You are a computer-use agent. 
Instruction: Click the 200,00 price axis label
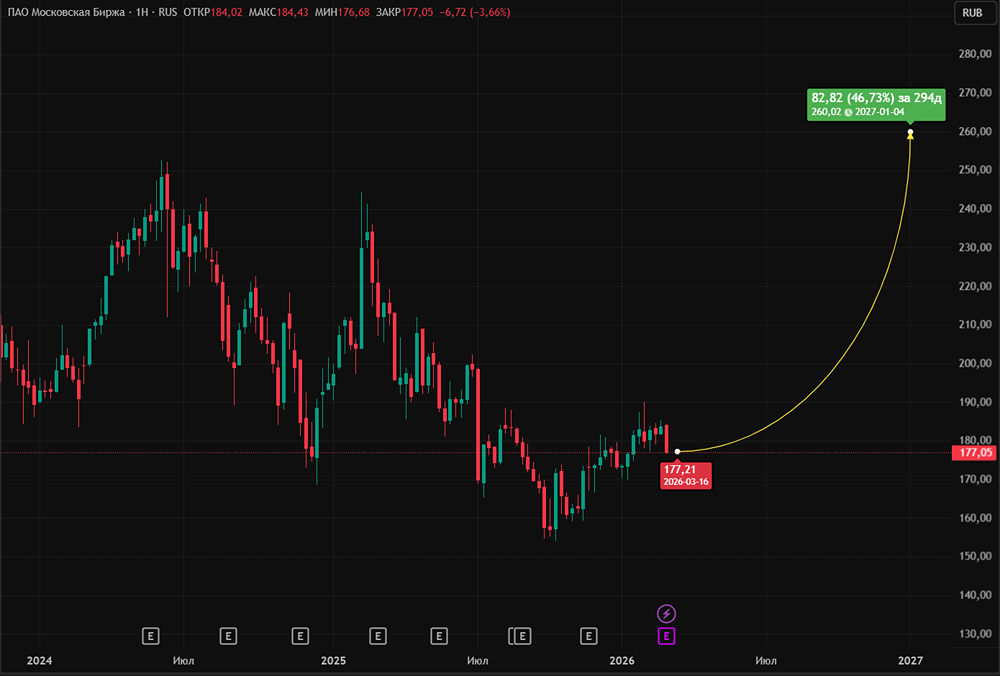pyautogui.click(x=975, y=364)
